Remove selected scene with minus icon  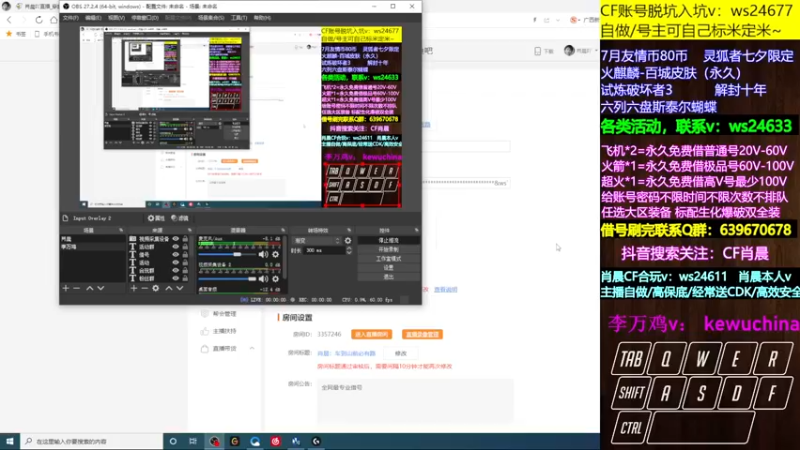coord(77,288)
